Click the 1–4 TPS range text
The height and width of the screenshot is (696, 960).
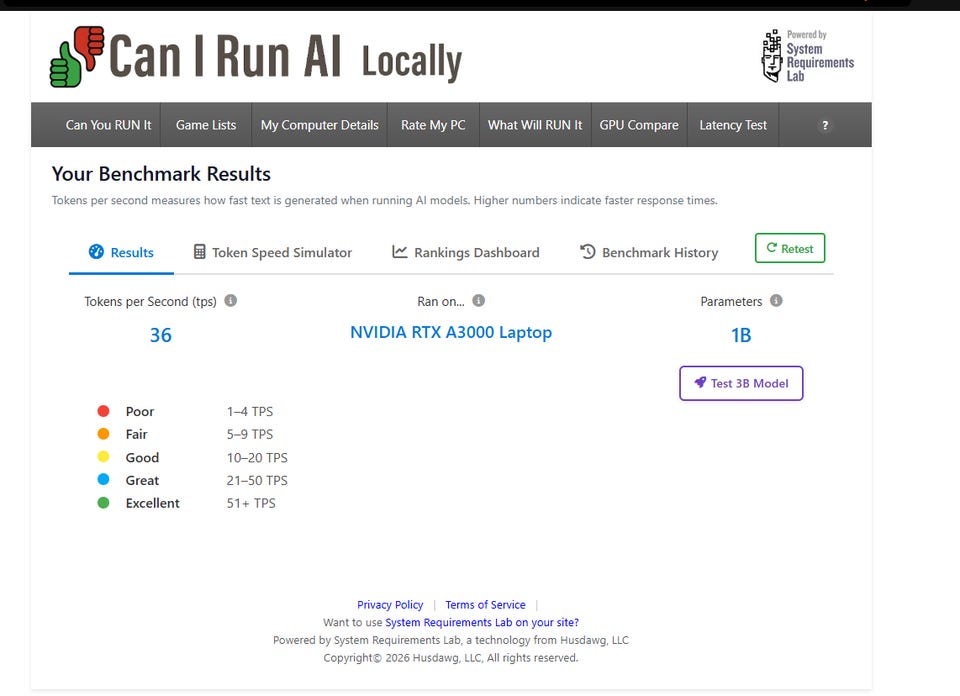click(250, 412)
